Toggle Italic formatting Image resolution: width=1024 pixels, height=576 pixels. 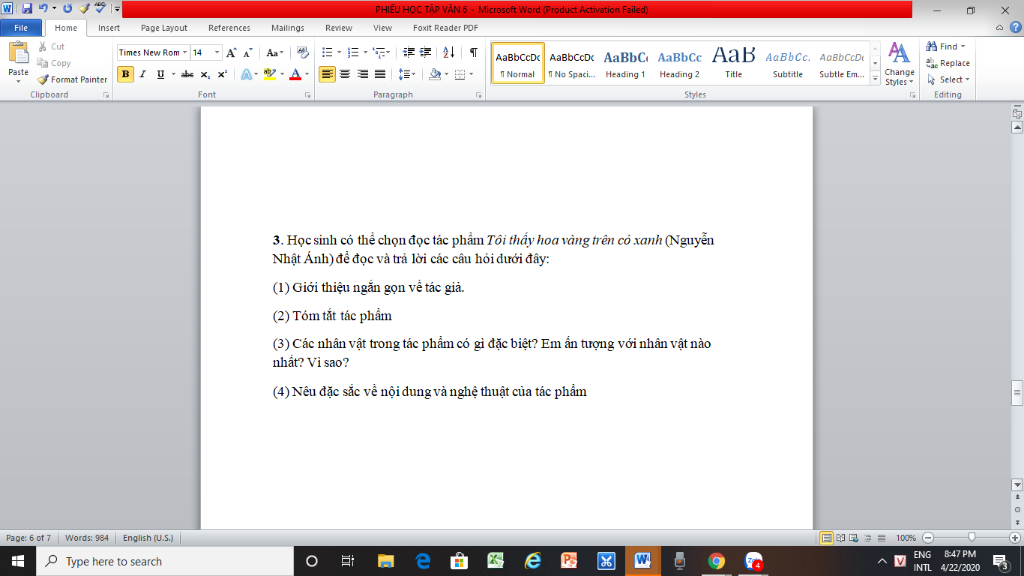[142, 74]
